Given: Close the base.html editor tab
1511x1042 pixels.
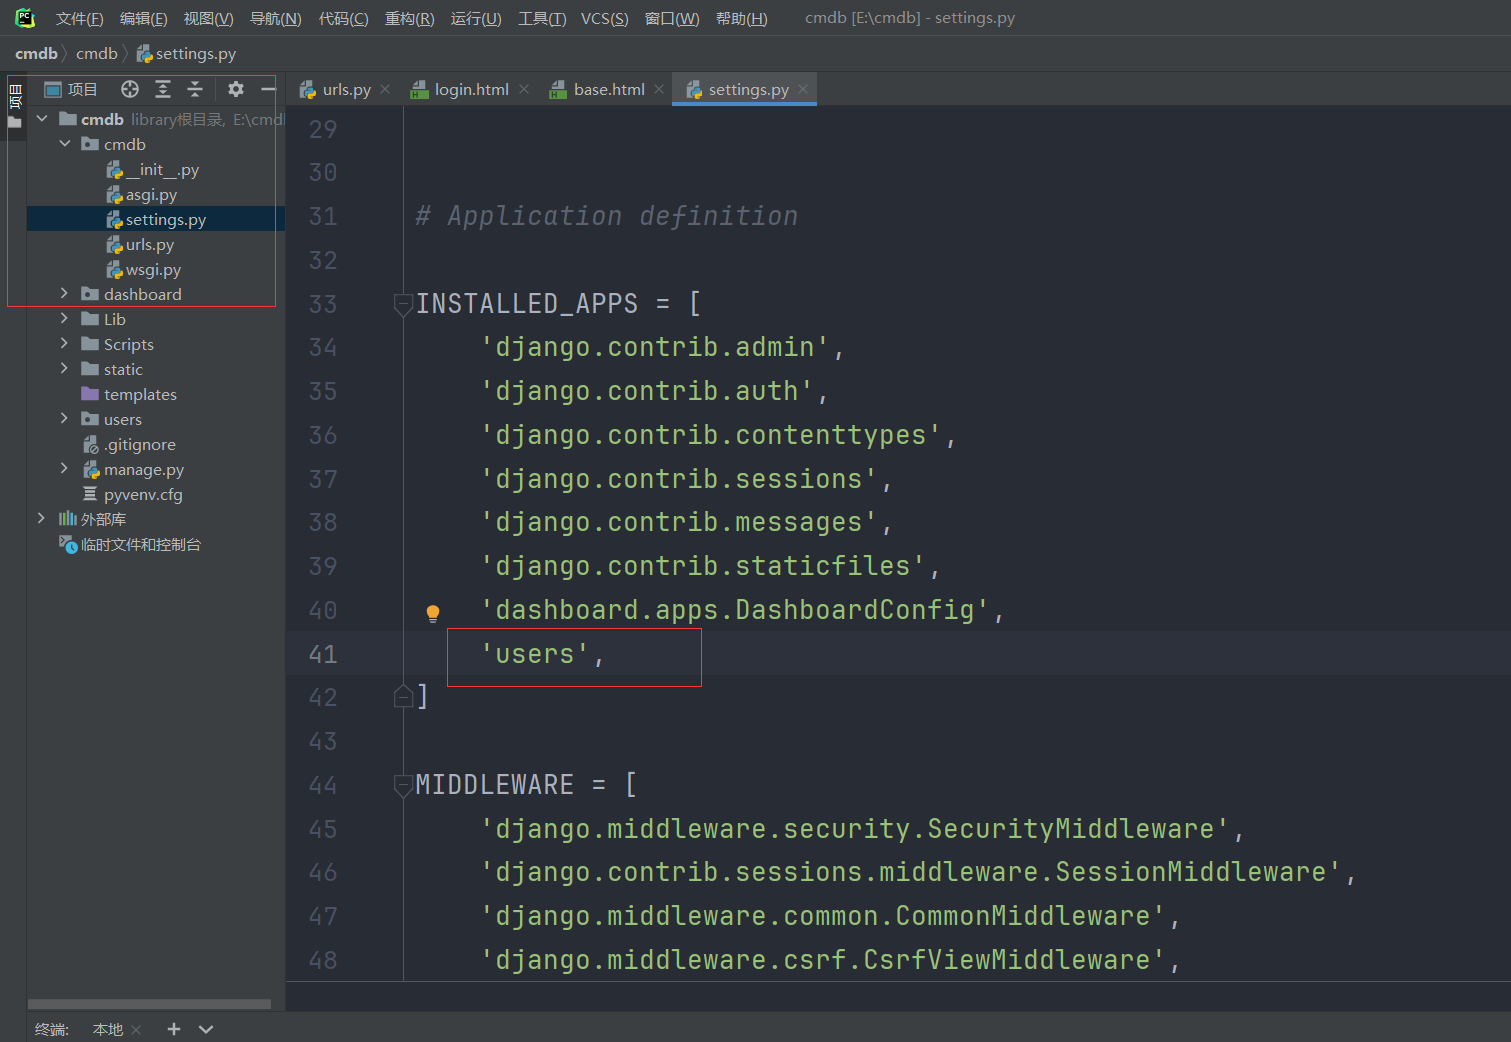Looking at the screenshot, I should pyautogui.click(x=659, y=89).
